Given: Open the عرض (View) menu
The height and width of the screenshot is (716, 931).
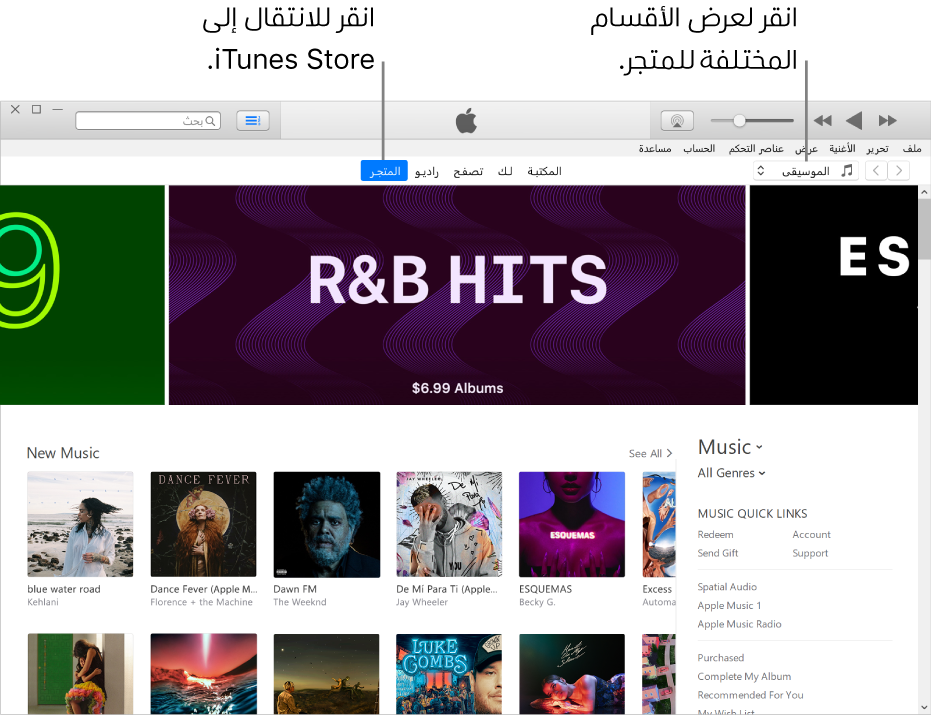Looking at the screenshot, I should [807, 148].
